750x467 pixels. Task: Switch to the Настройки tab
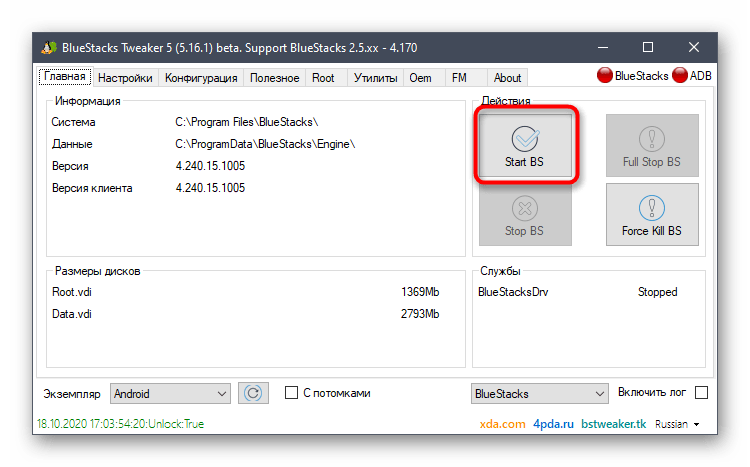[125, 78]
